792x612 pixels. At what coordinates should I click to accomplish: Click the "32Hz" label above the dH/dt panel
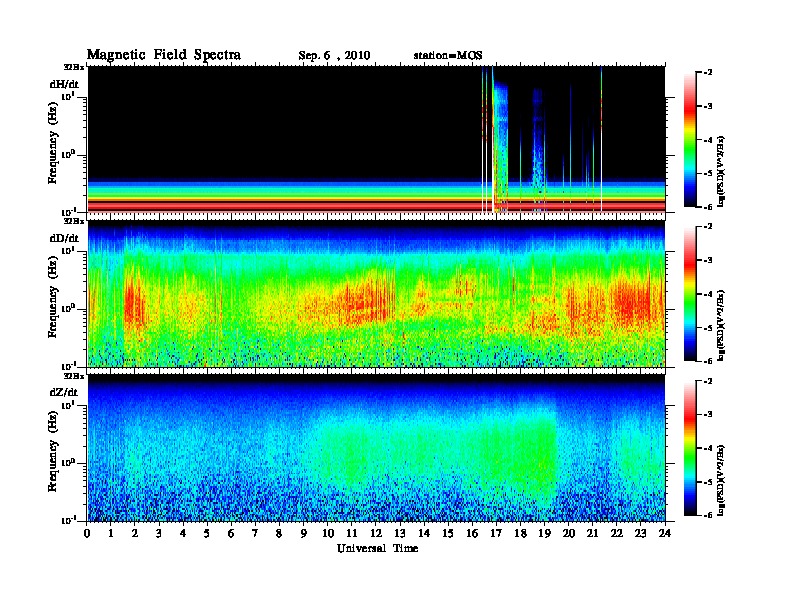74,66
